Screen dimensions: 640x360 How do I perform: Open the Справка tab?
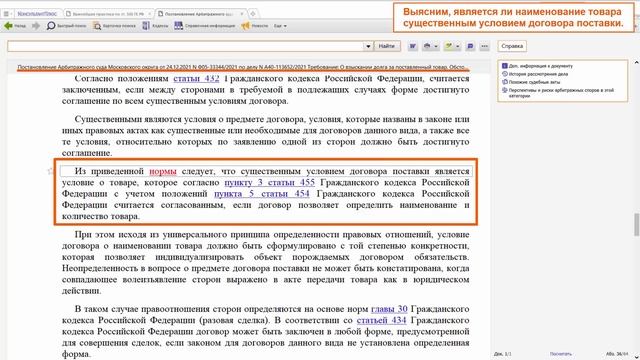click(x=512, y=46)
